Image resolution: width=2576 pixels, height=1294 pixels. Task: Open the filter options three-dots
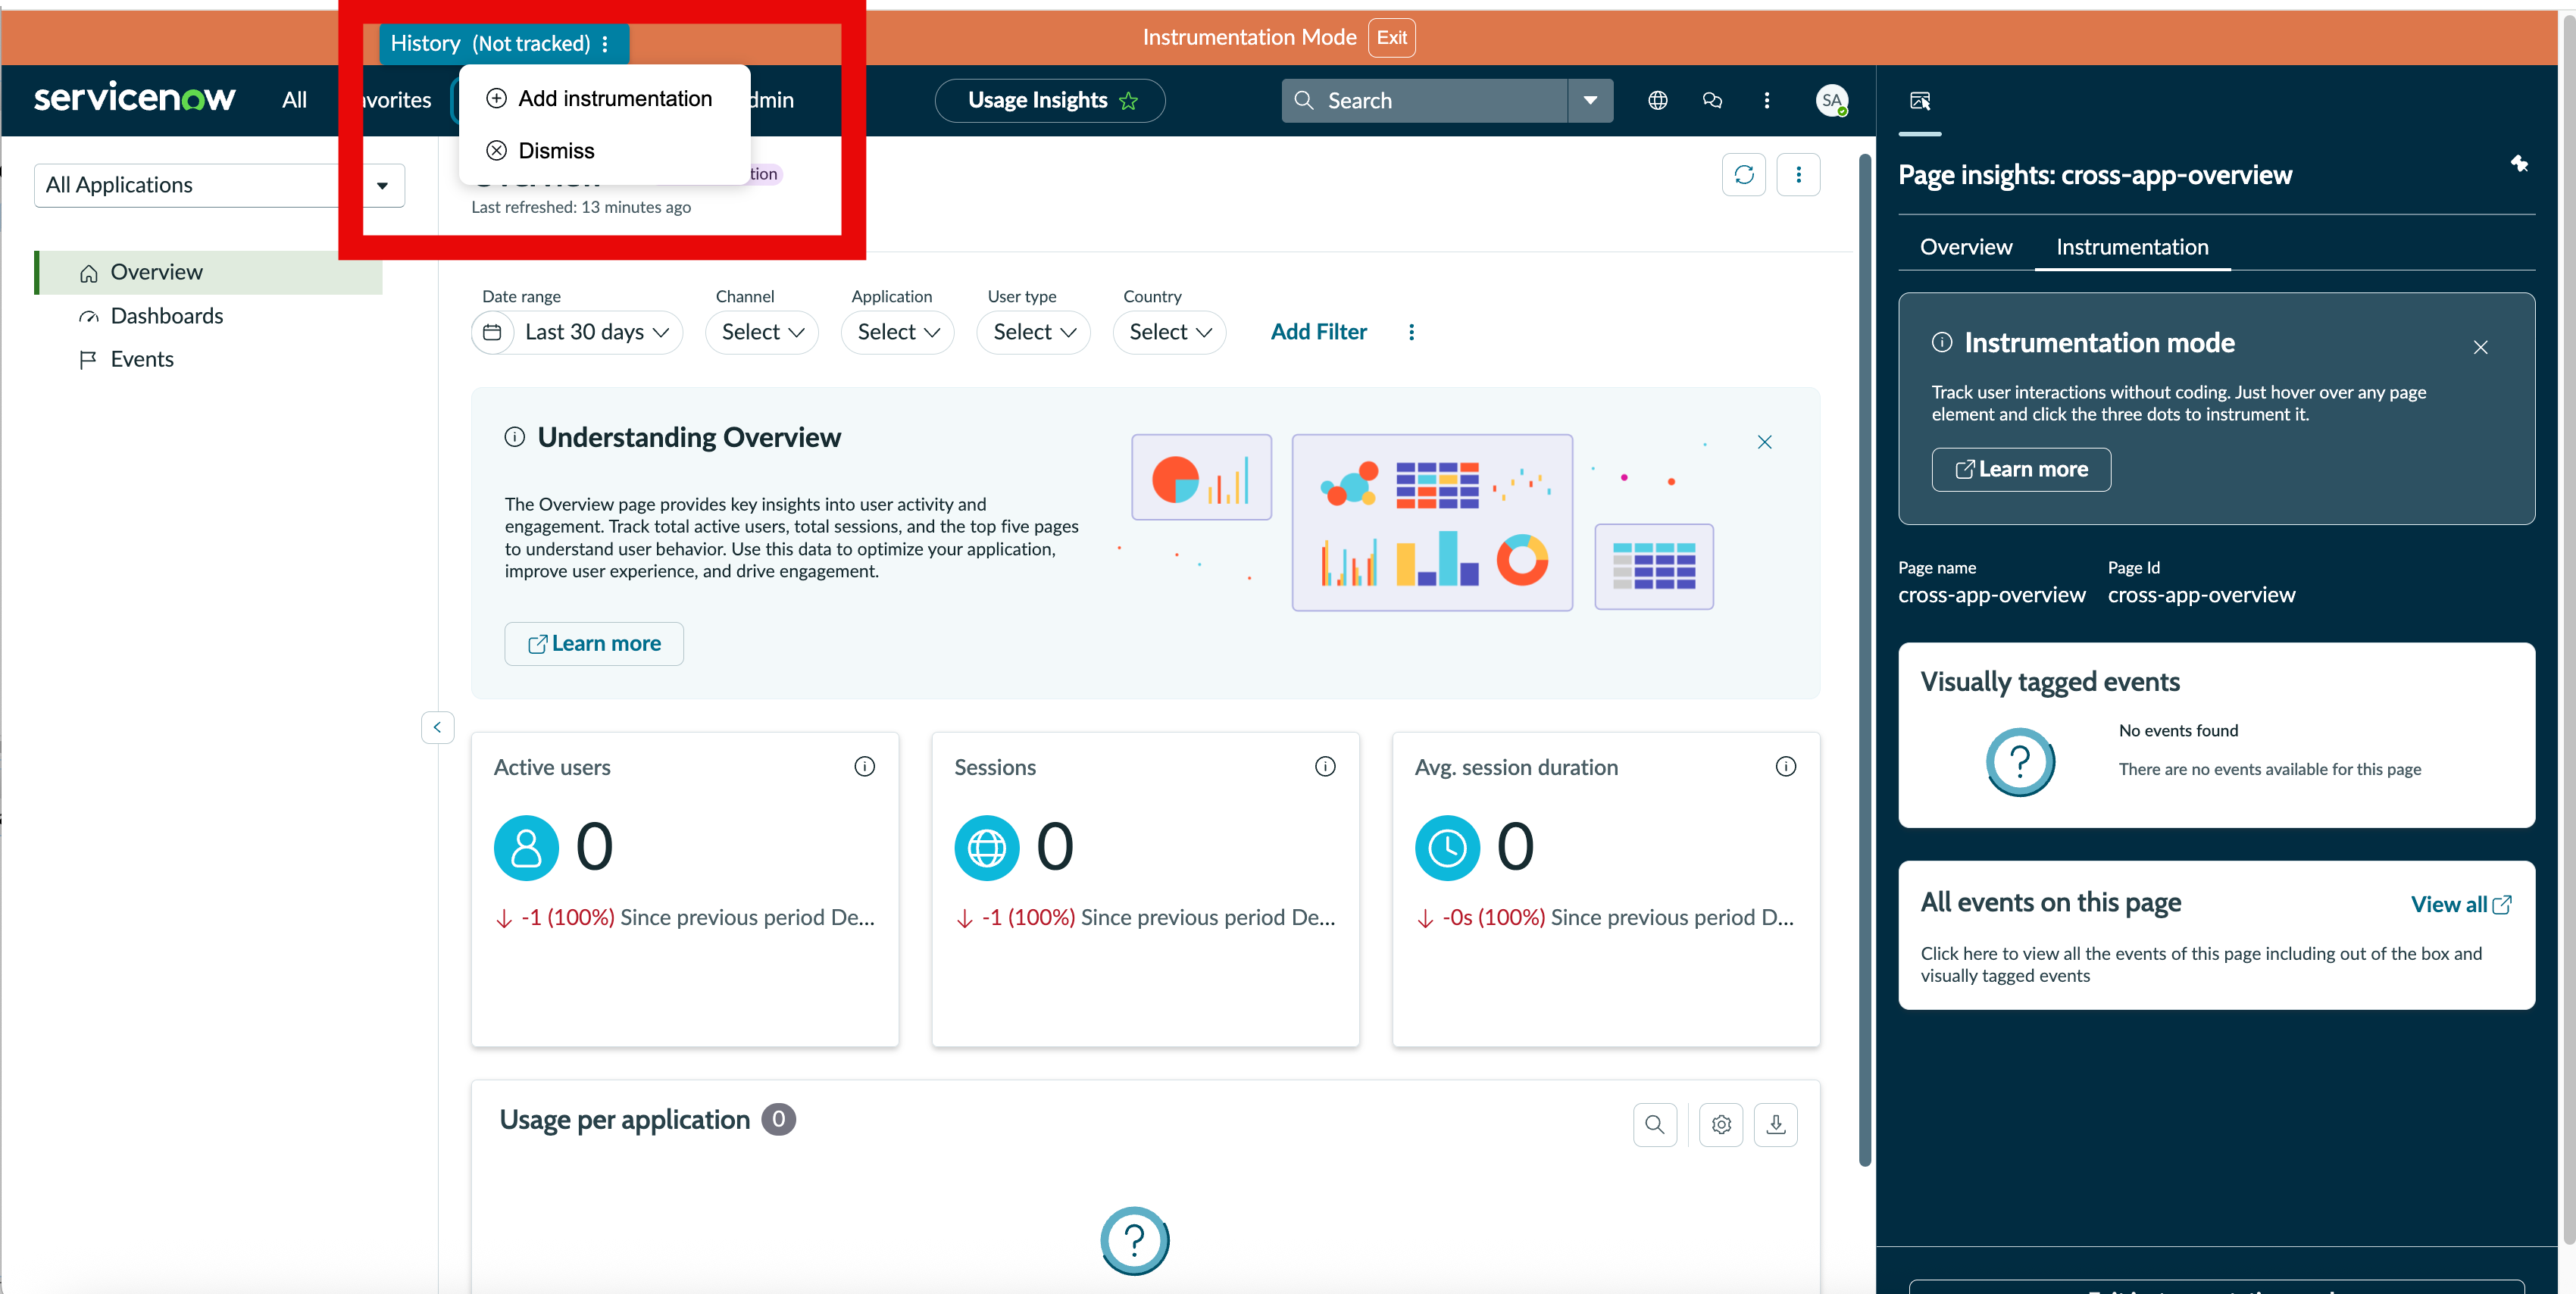pyautogui.click(x=1411, y=332)
